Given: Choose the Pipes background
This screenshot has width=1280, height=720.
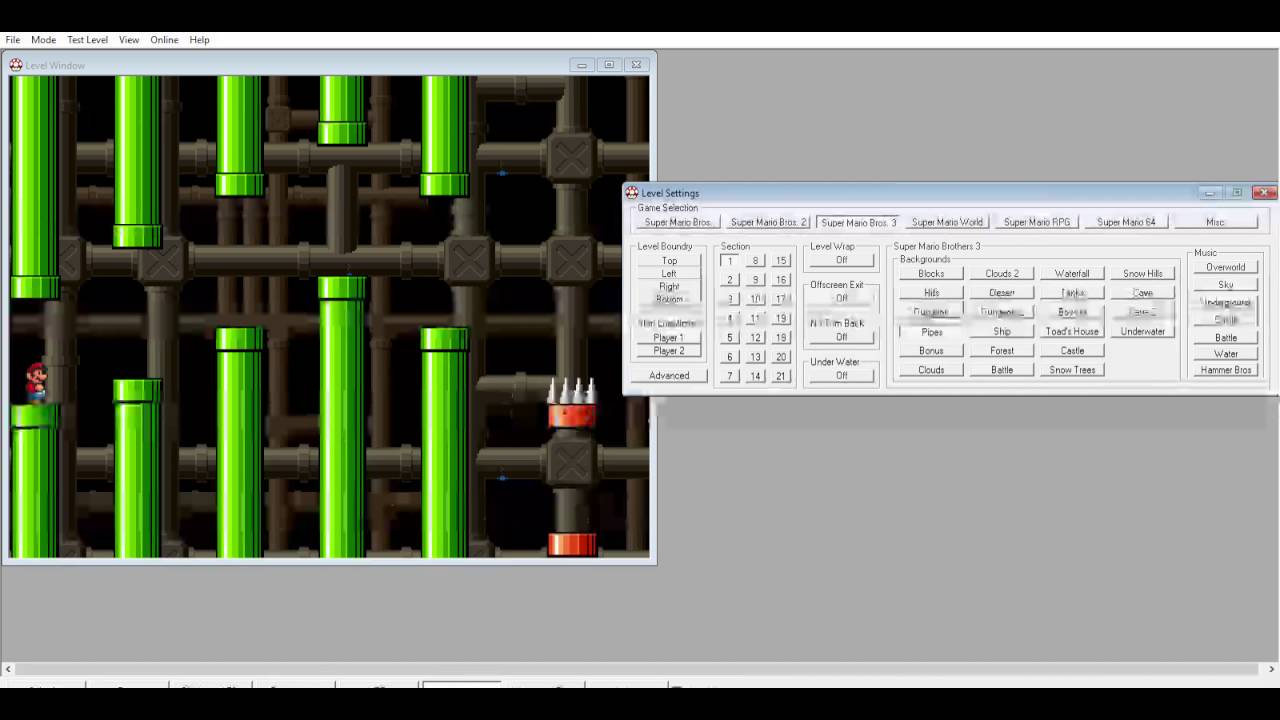Looking at the screenshot, I should coord(931,331).
